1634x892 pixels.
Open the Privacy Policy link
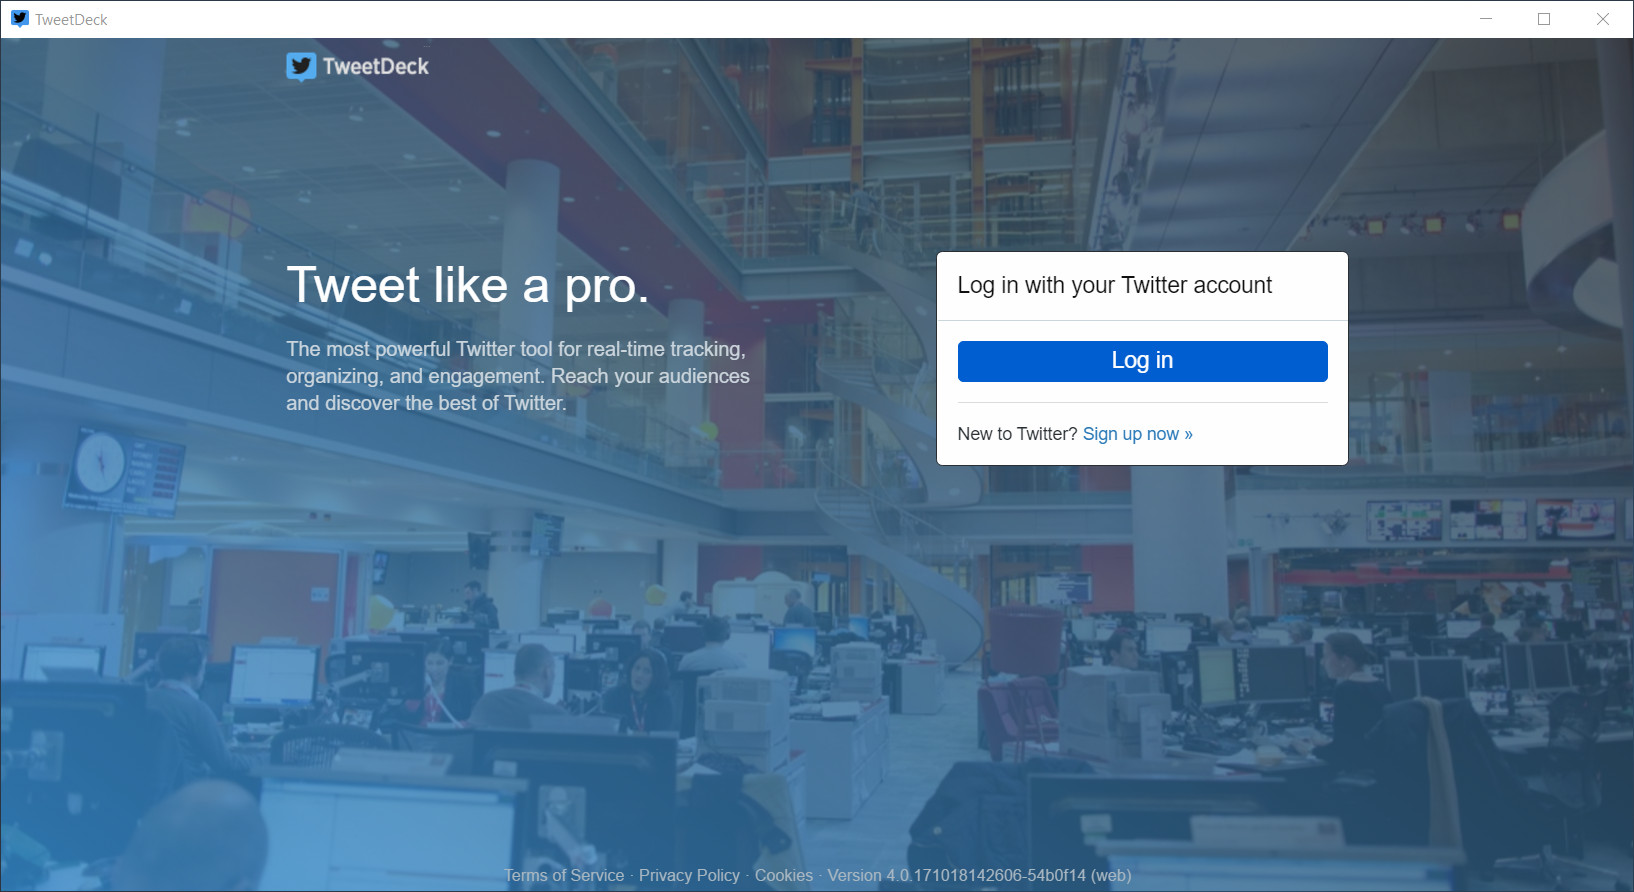(689, 875)
